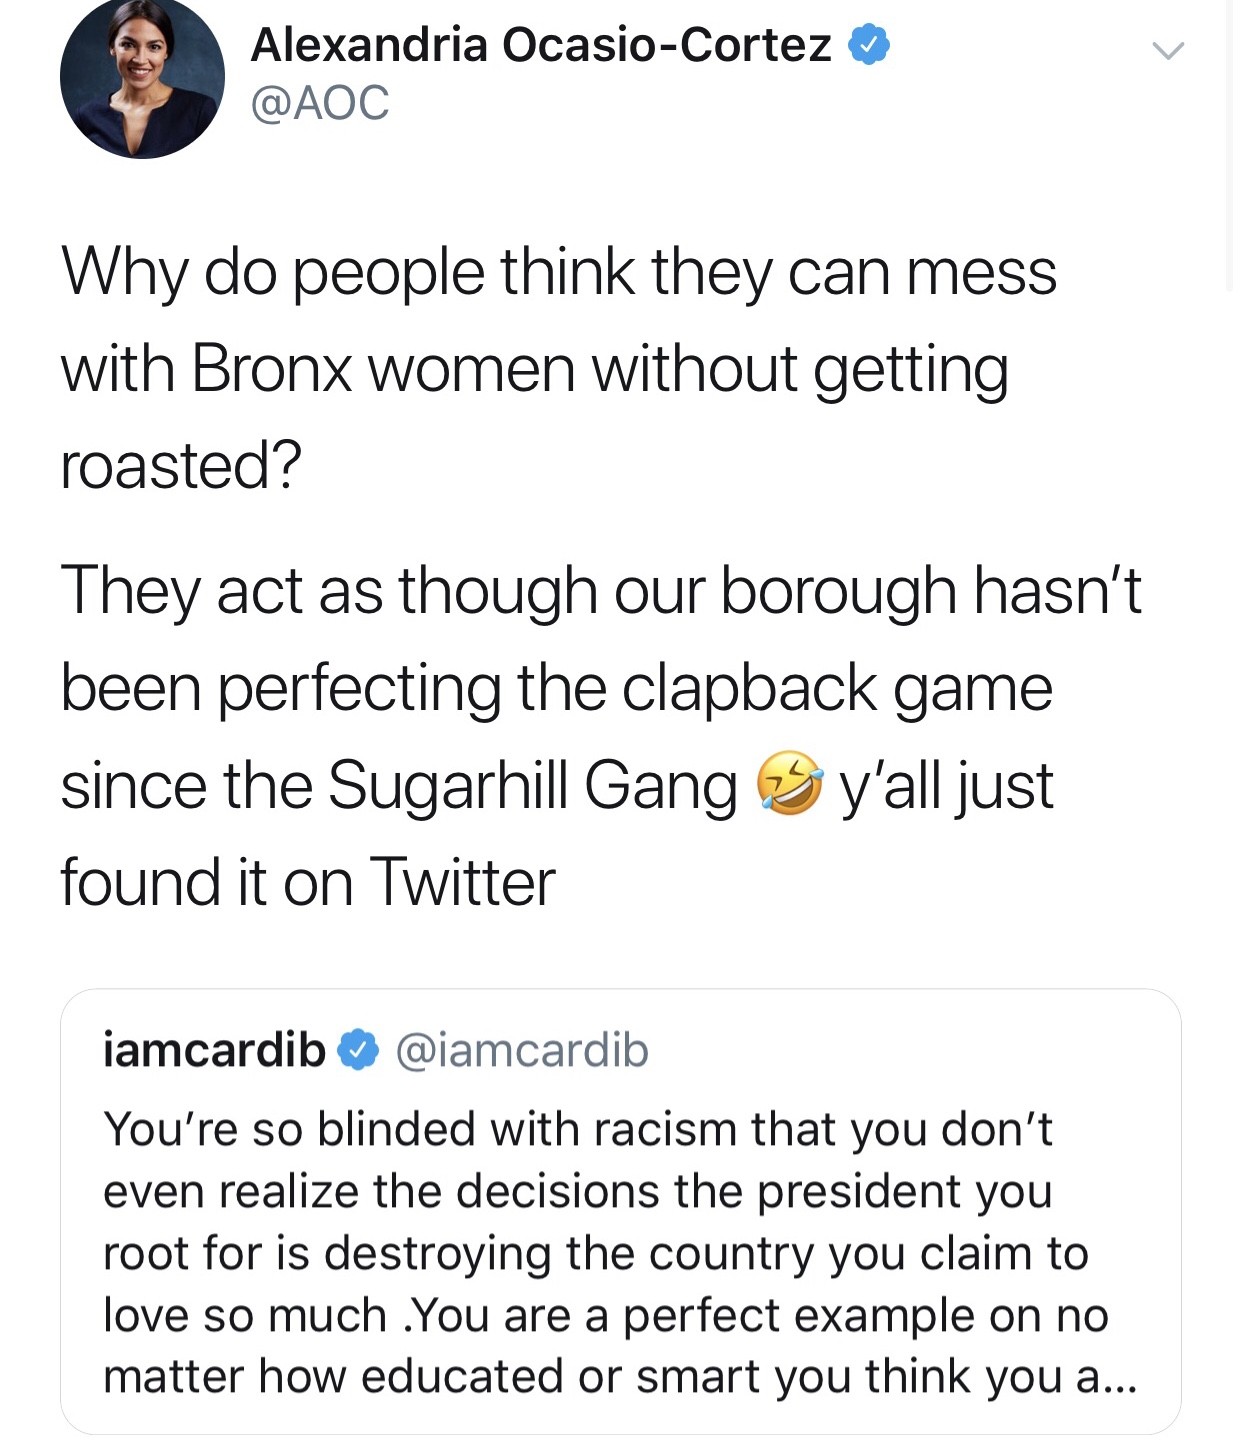Click the phrase "Bronx women" in tweet
Viewport: 1242px width, 1441px height.
(x=383, y=369)
